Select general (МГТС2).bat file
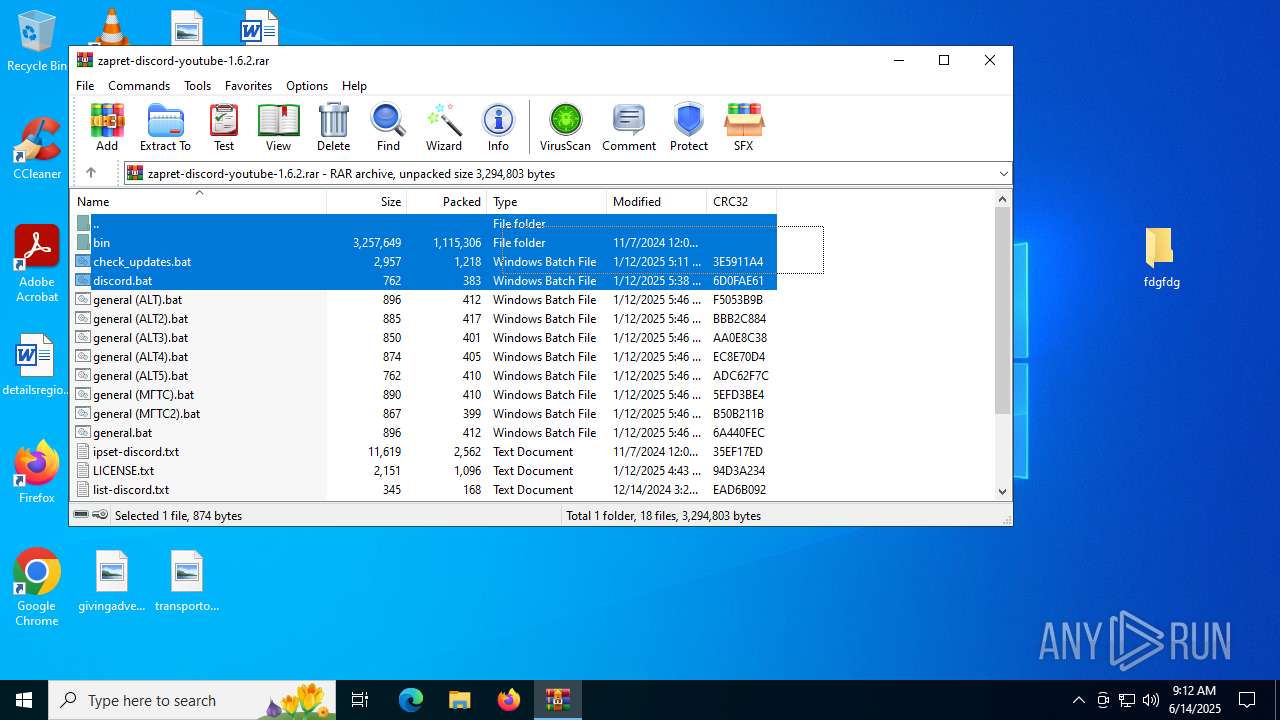This screenshot has width=1280, height=720. click(x=424, y=414)
